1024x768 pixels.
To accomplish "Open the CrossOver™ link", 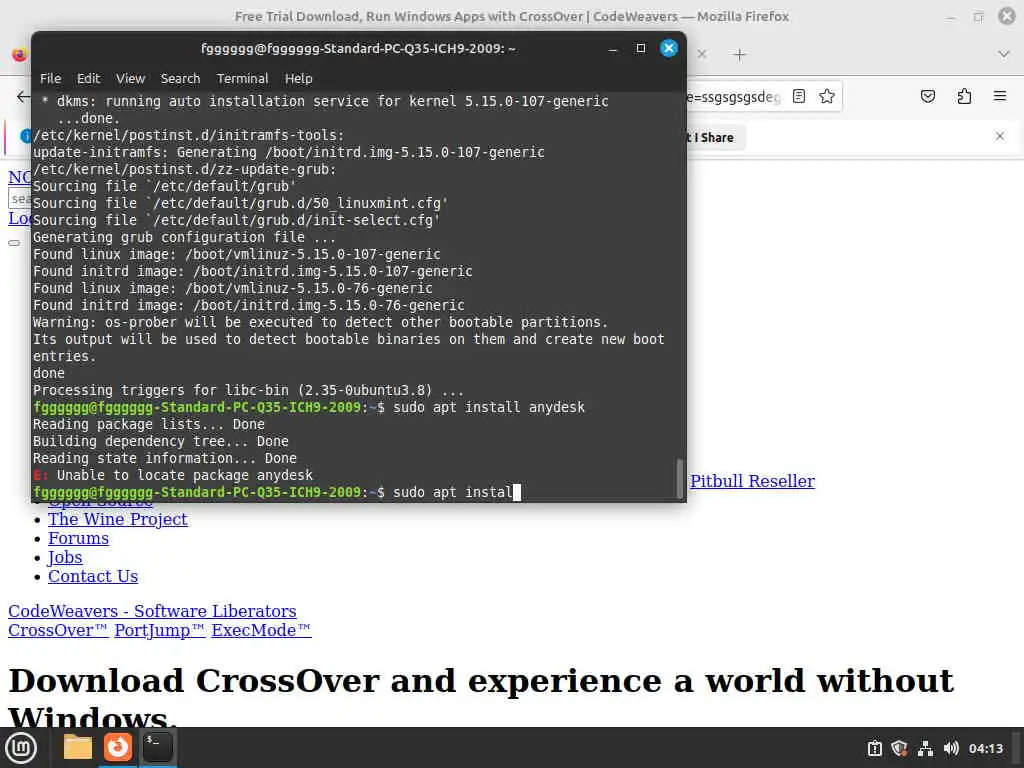I will pyautogui.click(x=58, y=630).
